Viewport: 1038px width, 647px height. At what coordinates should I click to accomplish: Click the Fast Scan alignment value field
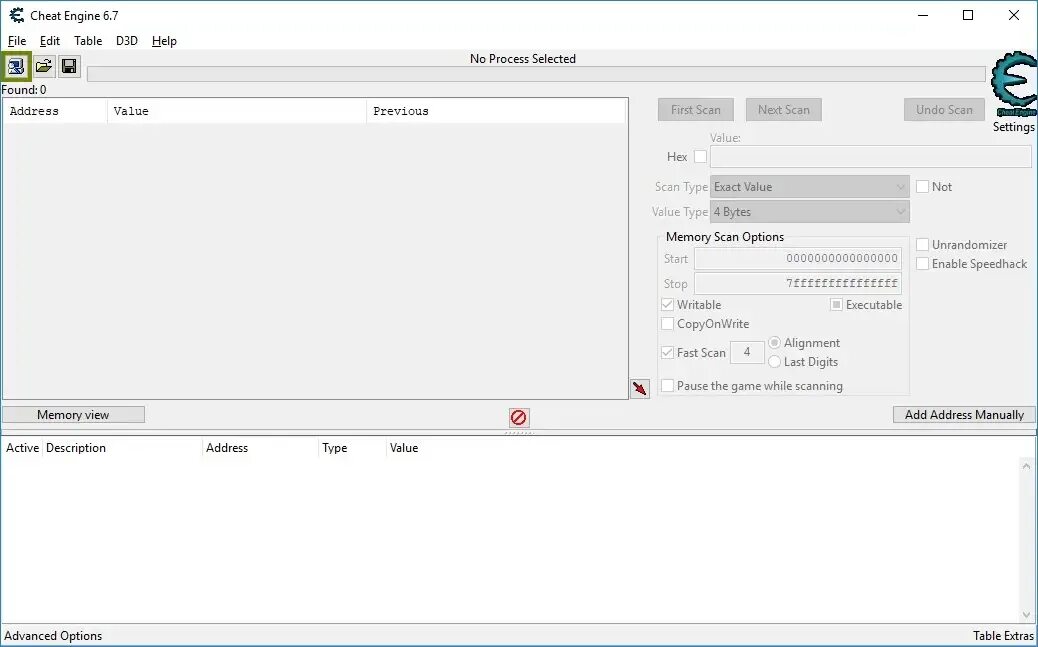coord(747,353)
